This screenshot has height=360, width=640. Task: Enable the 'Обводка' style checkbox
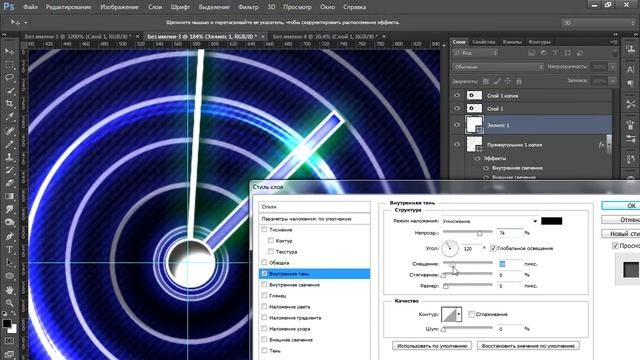[264, 262]
